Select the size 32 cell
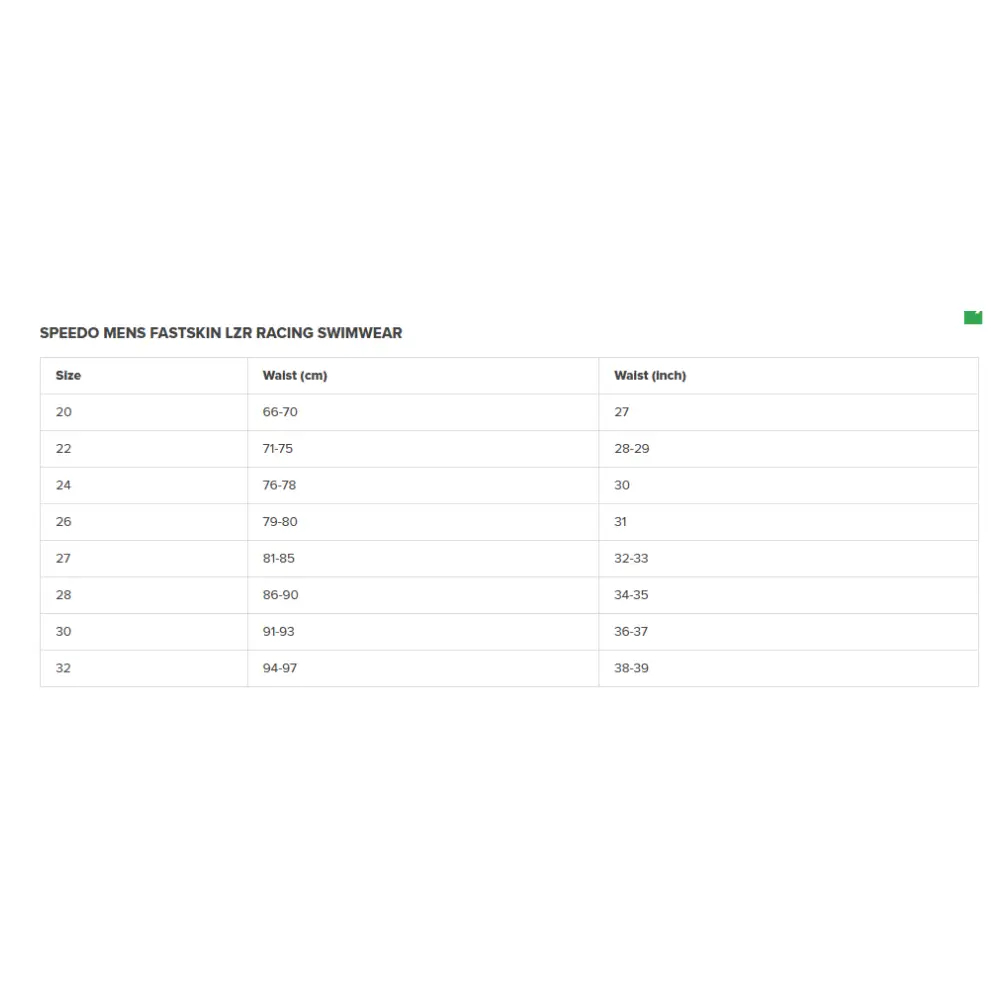 pos(64,668)
